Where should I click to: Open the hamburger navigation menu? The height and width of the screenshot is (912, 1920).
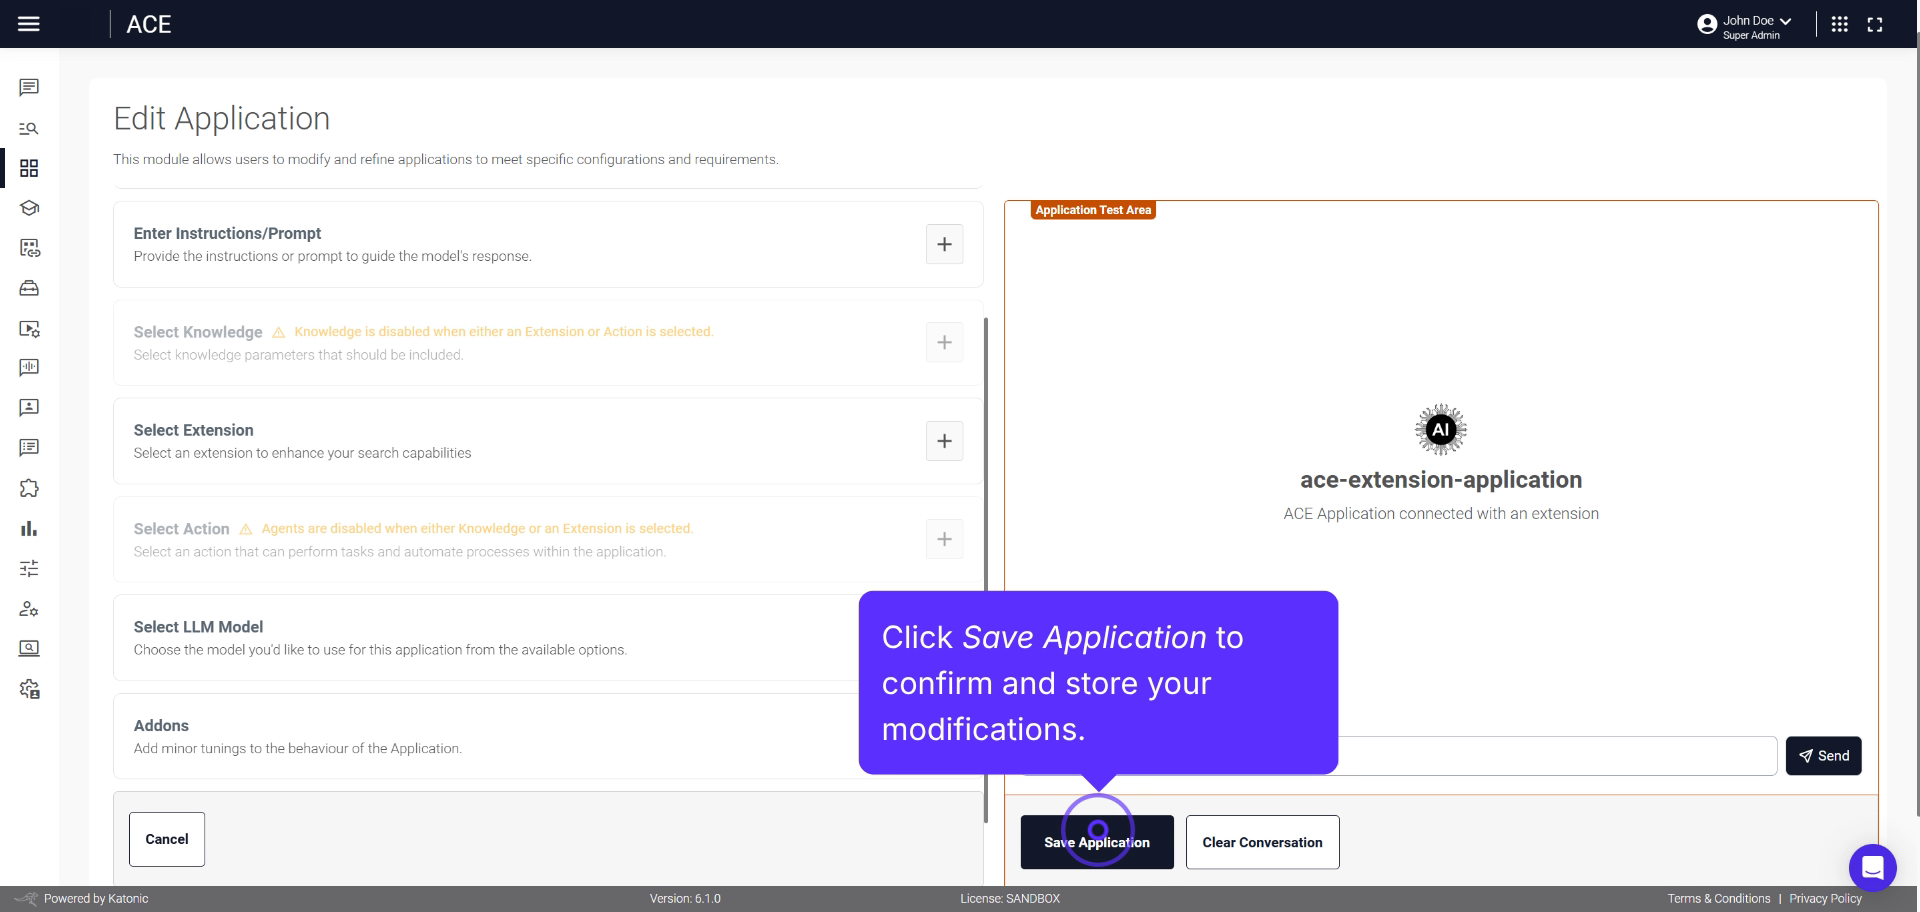tap(29, 24)
